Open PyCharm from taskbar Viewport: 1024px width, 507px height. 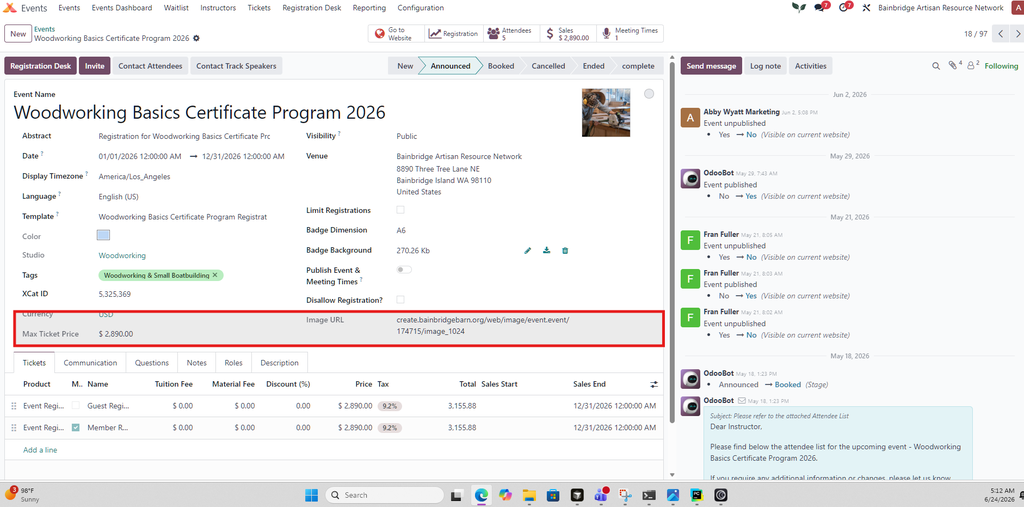696,495
